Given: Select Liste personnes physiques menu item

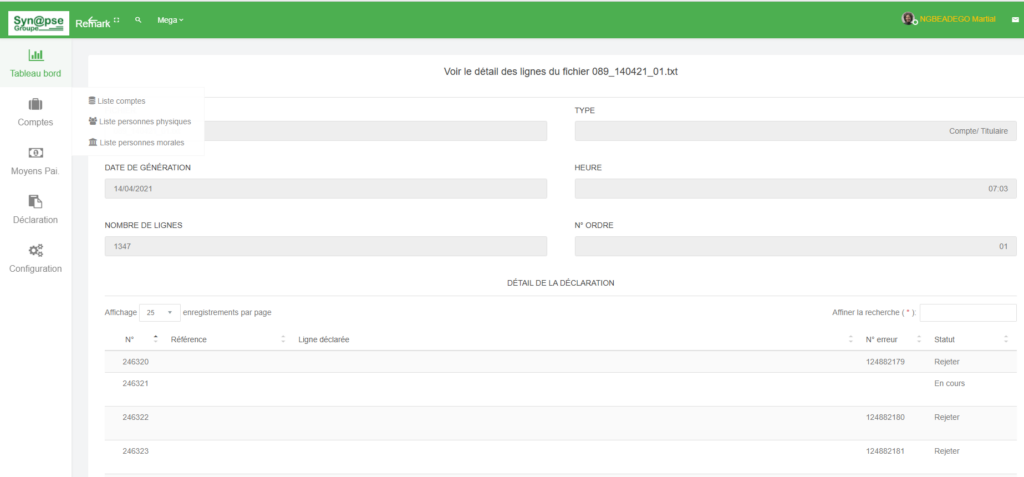Looking at the screenshot, I should (144, 121).
